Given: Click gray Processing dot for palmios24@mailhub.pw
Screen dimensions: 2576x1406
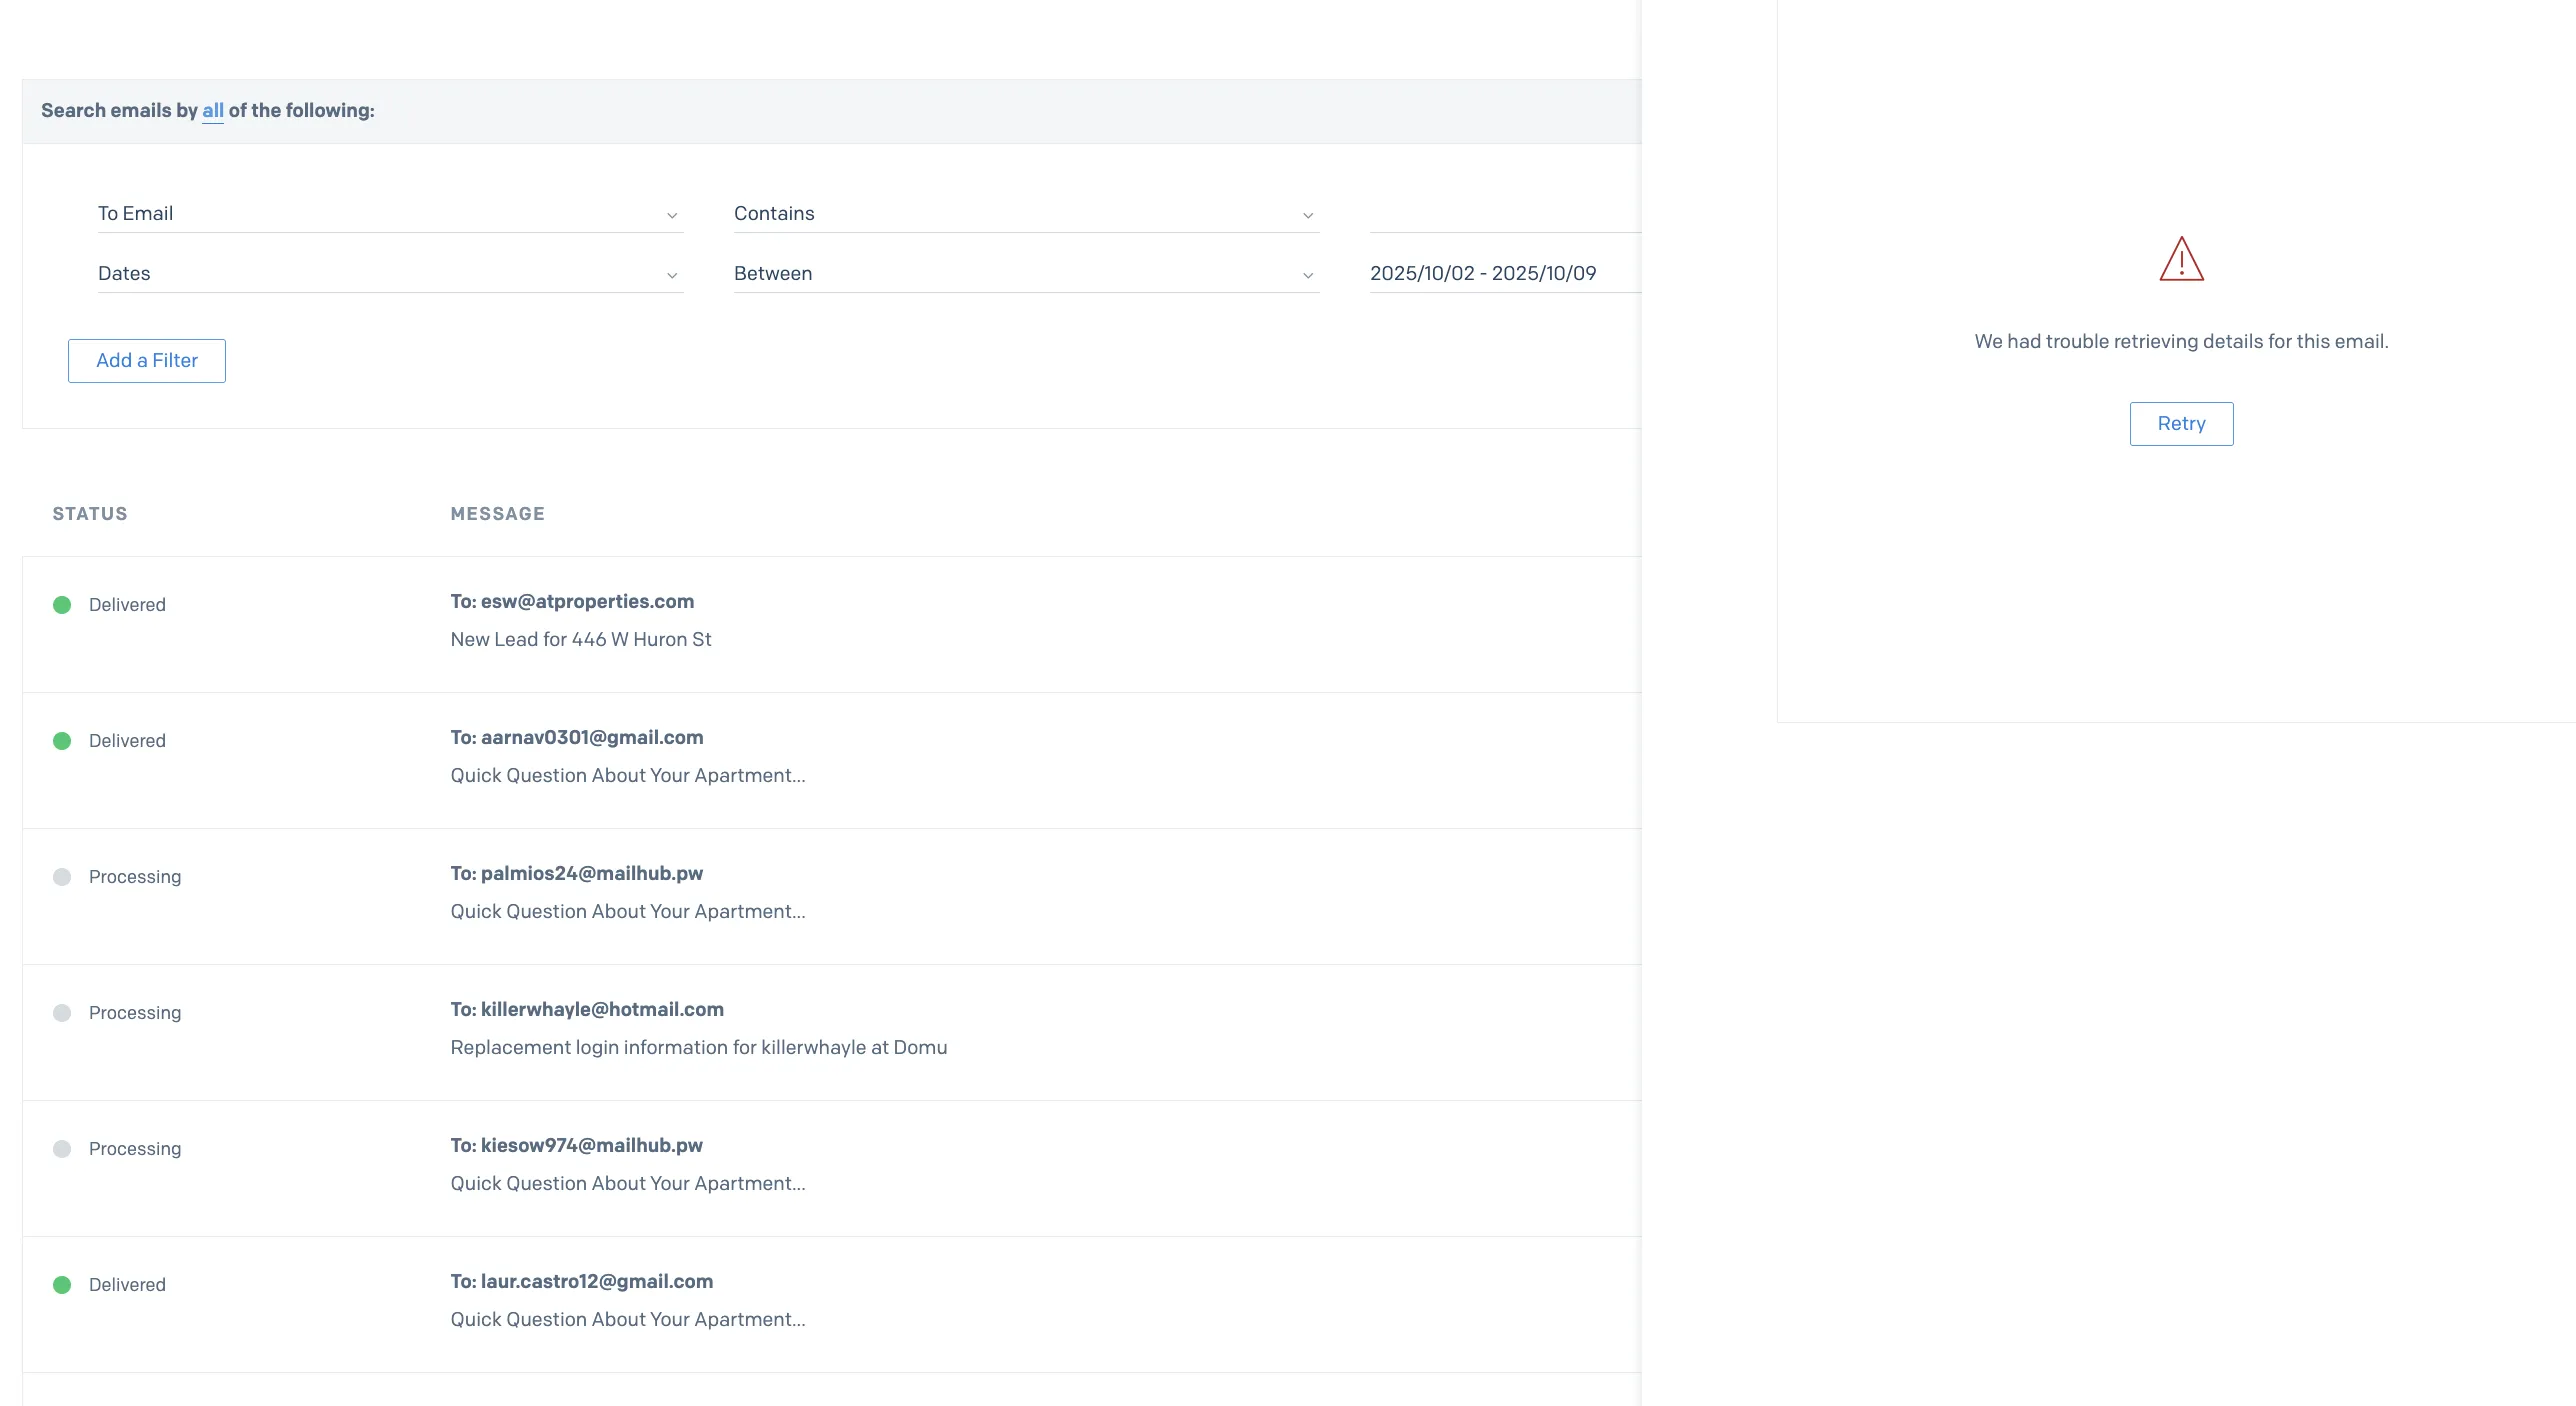Looking at the screenshot, I should click(x=62, y=877).
